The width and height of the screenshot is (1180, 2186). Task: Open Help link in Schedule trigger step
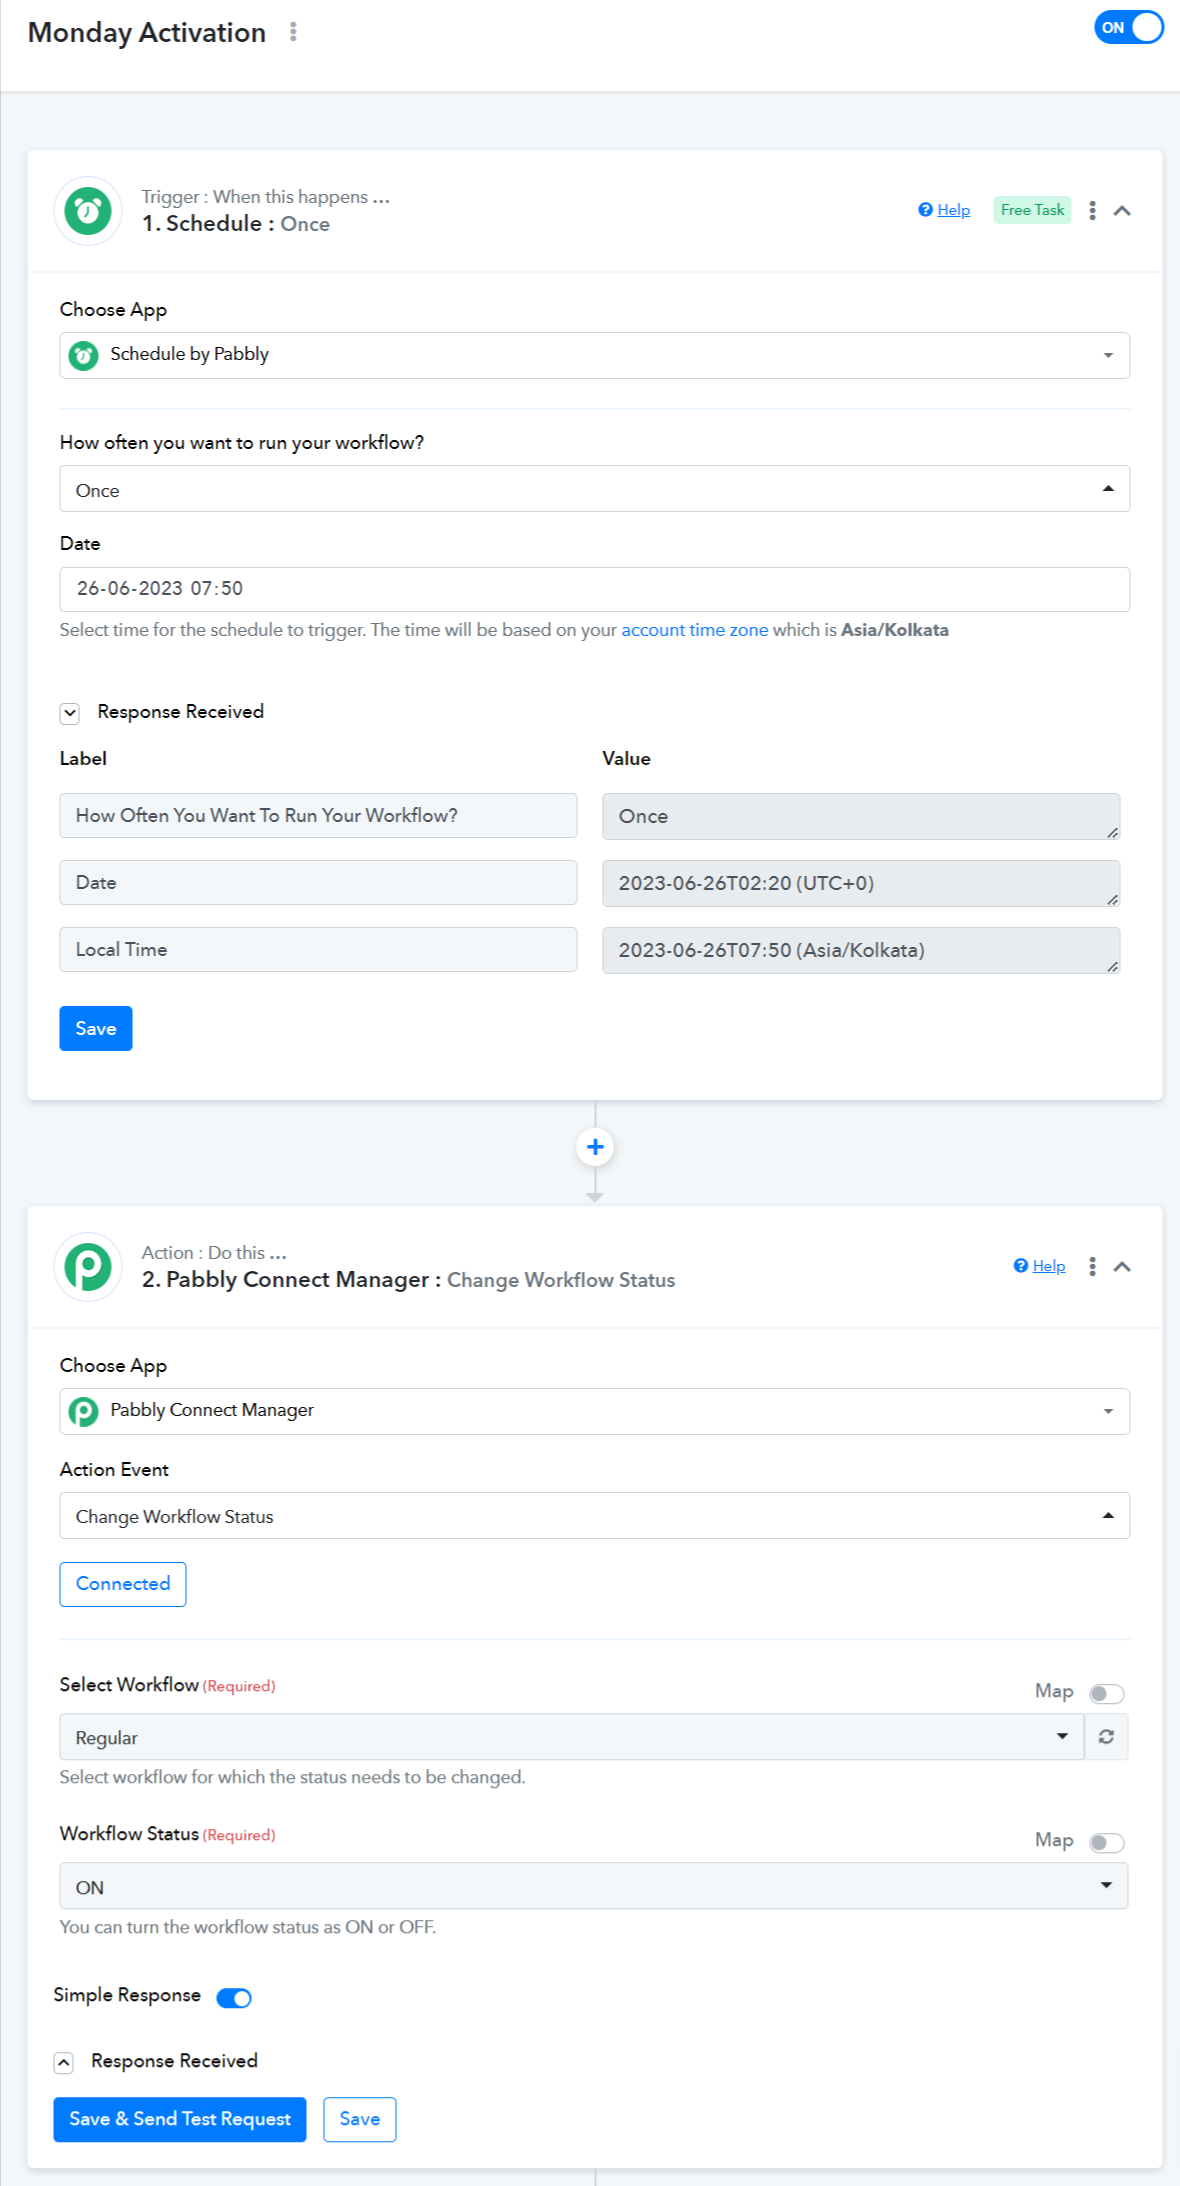pyautogui.click(x=953, y=210)
